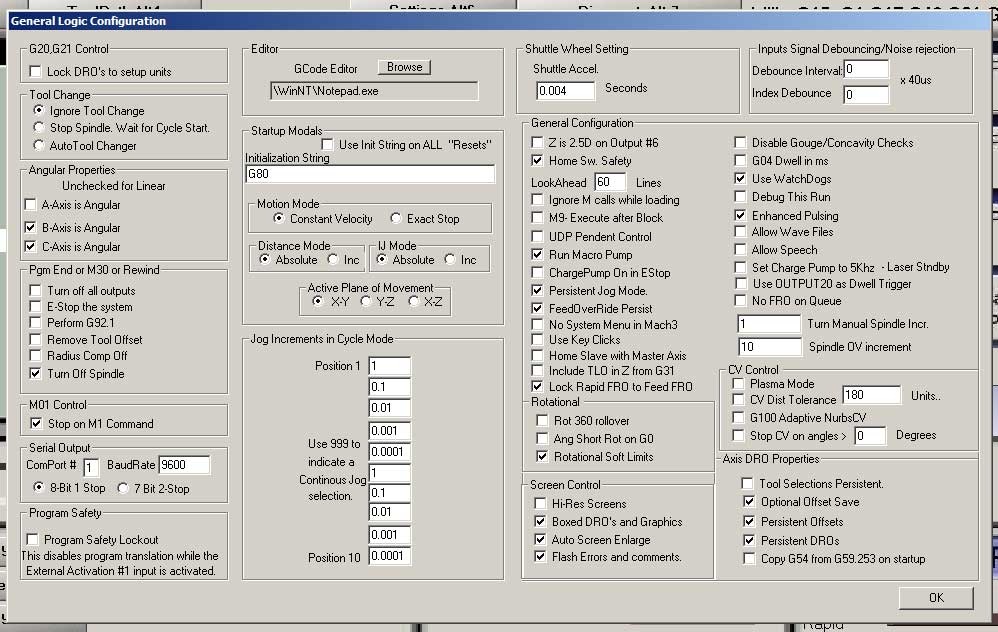Viewport: 998px width, 632px height.
Task: Check A-Axis is Angular box
Action: point(32,205)
